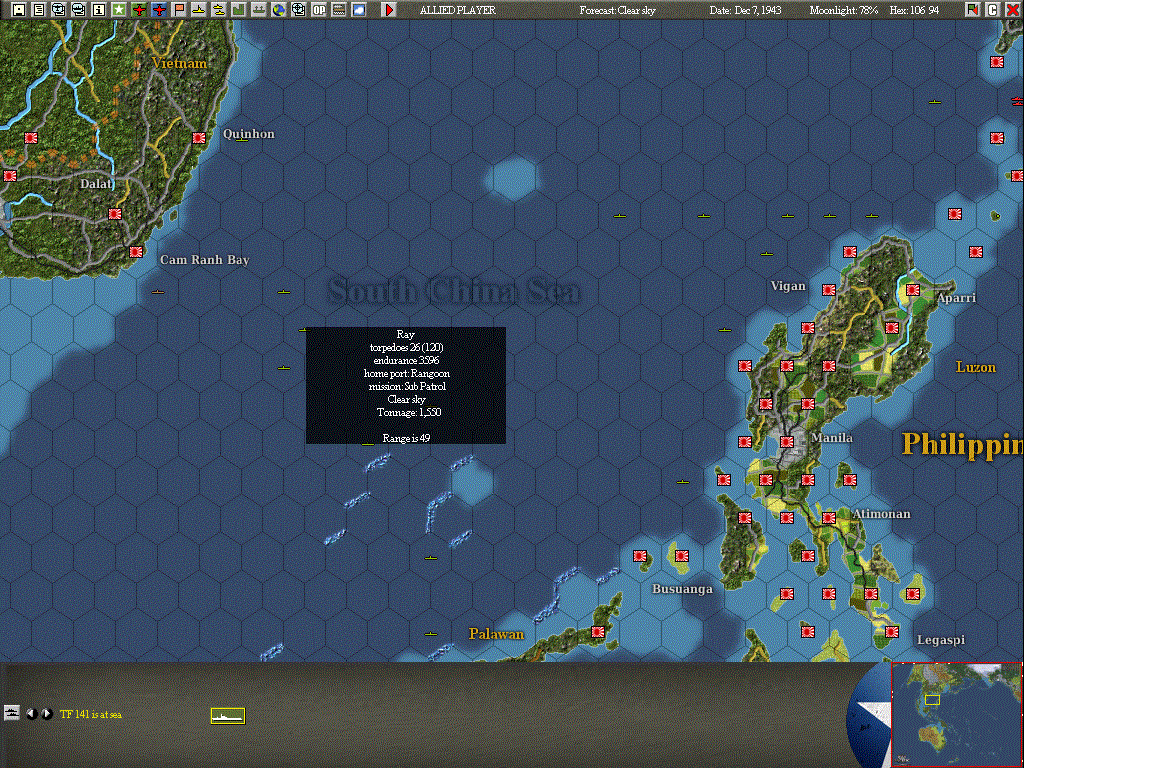Click the flag with red arrow icon
This screenshot has width=1152, height=768.
pyautogui.click(x=973, y=10)
